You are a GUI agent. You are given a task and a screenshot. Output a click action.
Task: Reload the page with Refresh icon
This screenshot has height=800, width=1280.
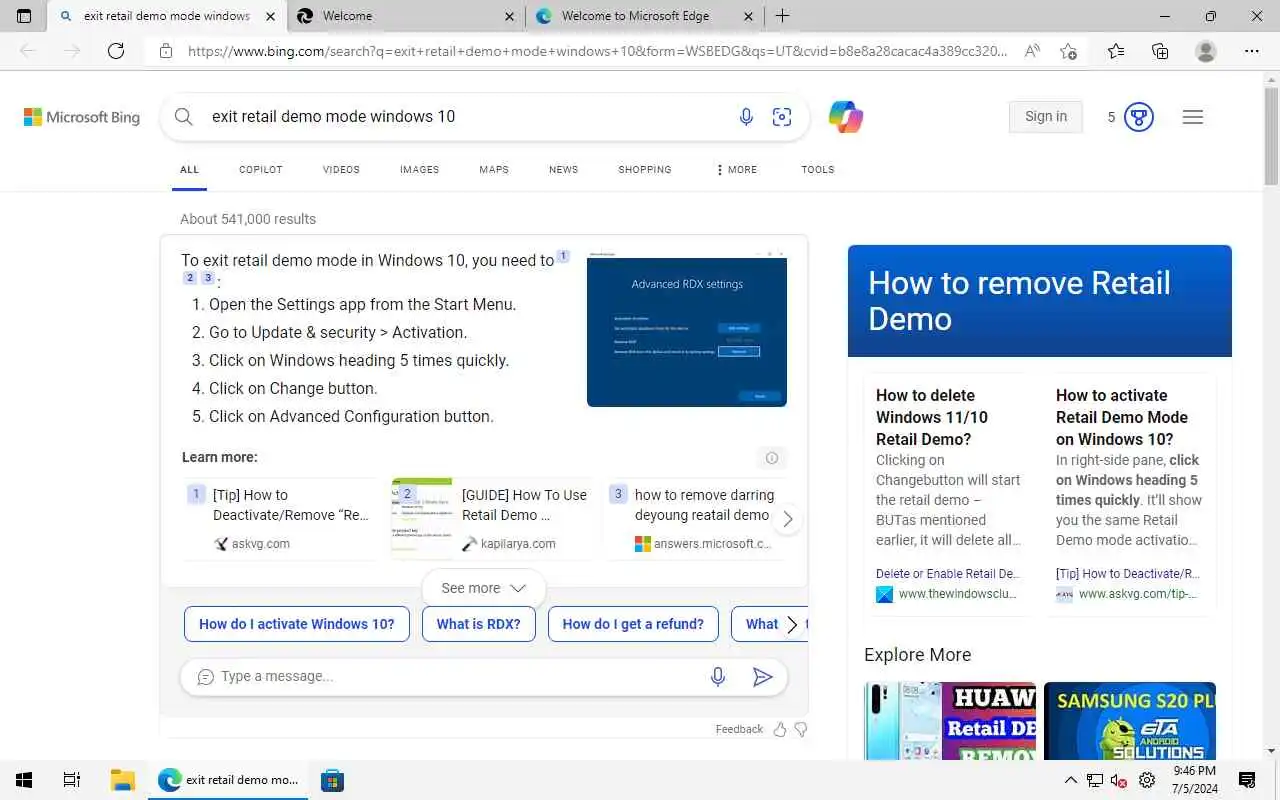(116, 51)
